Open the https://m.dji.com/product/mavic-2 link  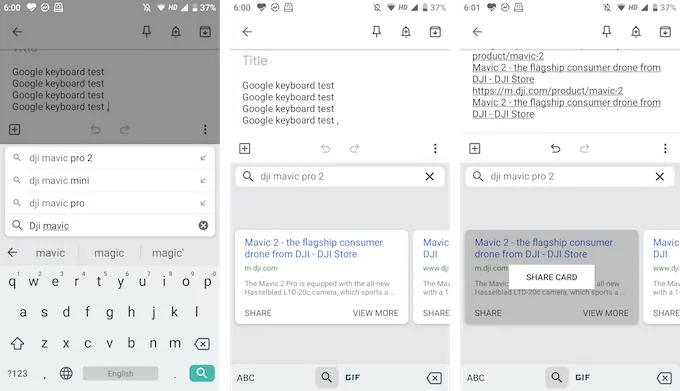pyautogui.click(x=547, y=91)
